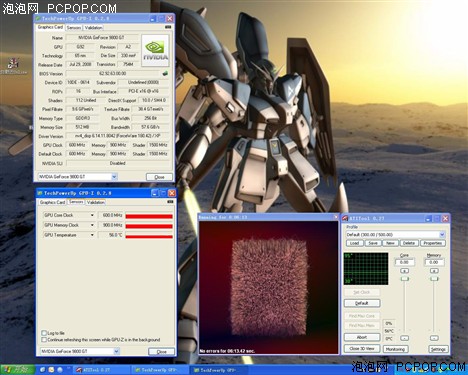
Task: Click the Save profile button in ATITool
Action: pyautogui.click(x=373, y=243)
